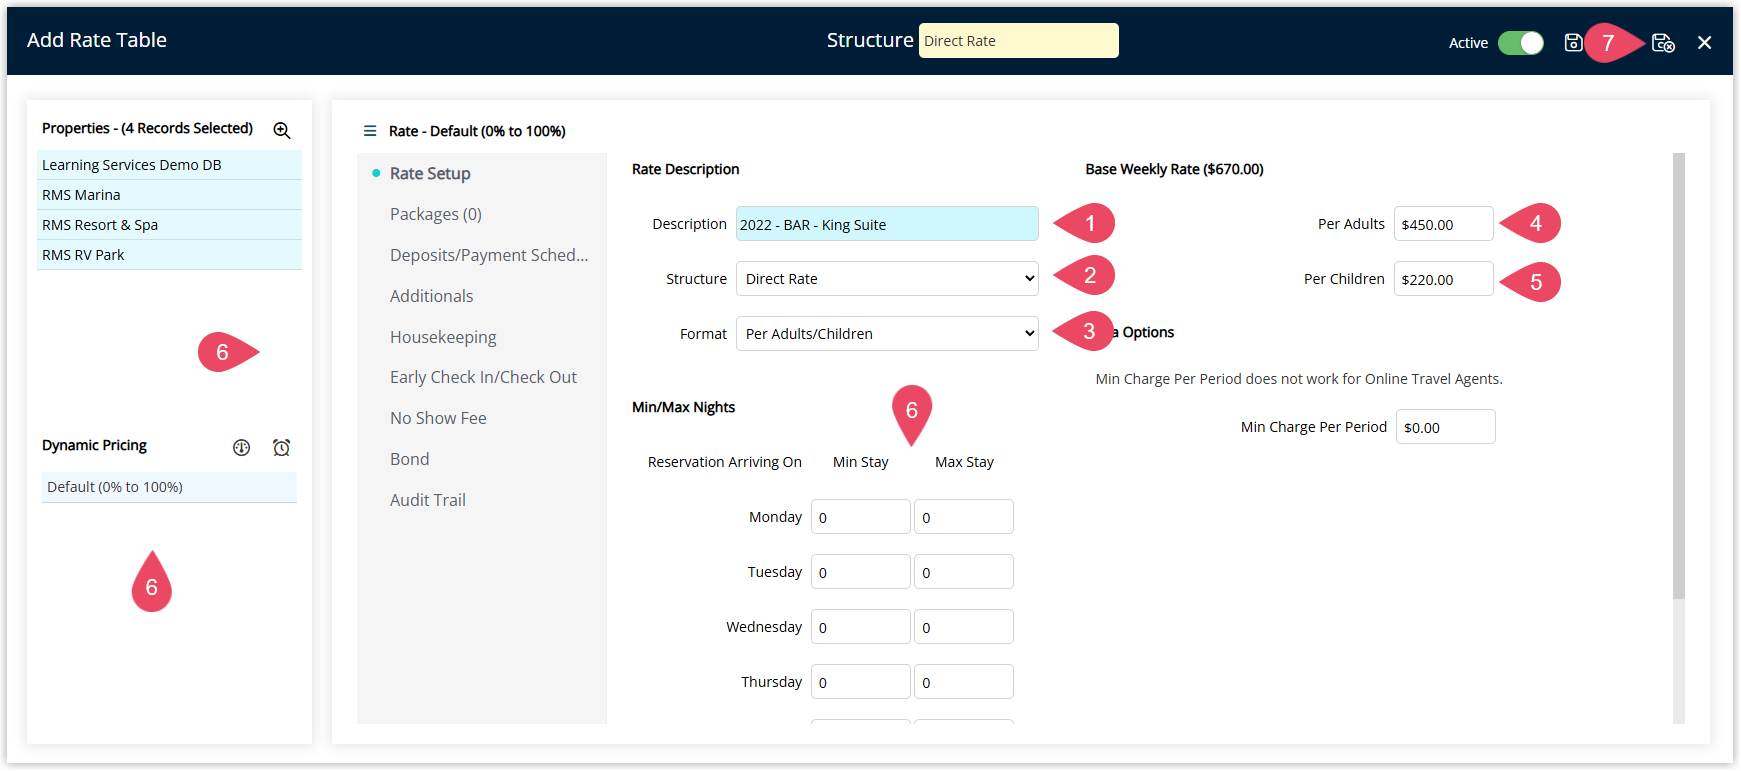Open the Additionals tab
1741x771 pixels.
[431, 296]
